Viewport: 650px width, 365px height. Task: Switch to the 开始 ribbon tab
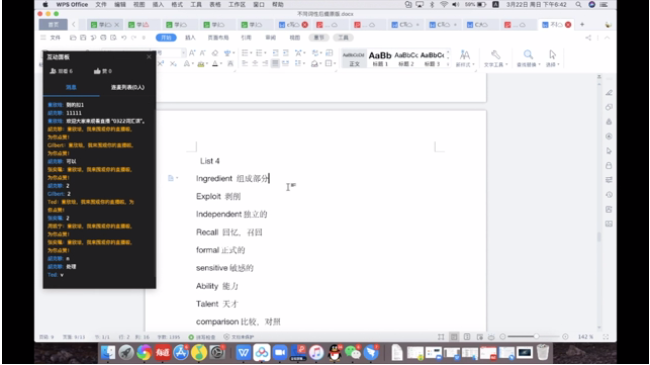[x=166, y=38]
